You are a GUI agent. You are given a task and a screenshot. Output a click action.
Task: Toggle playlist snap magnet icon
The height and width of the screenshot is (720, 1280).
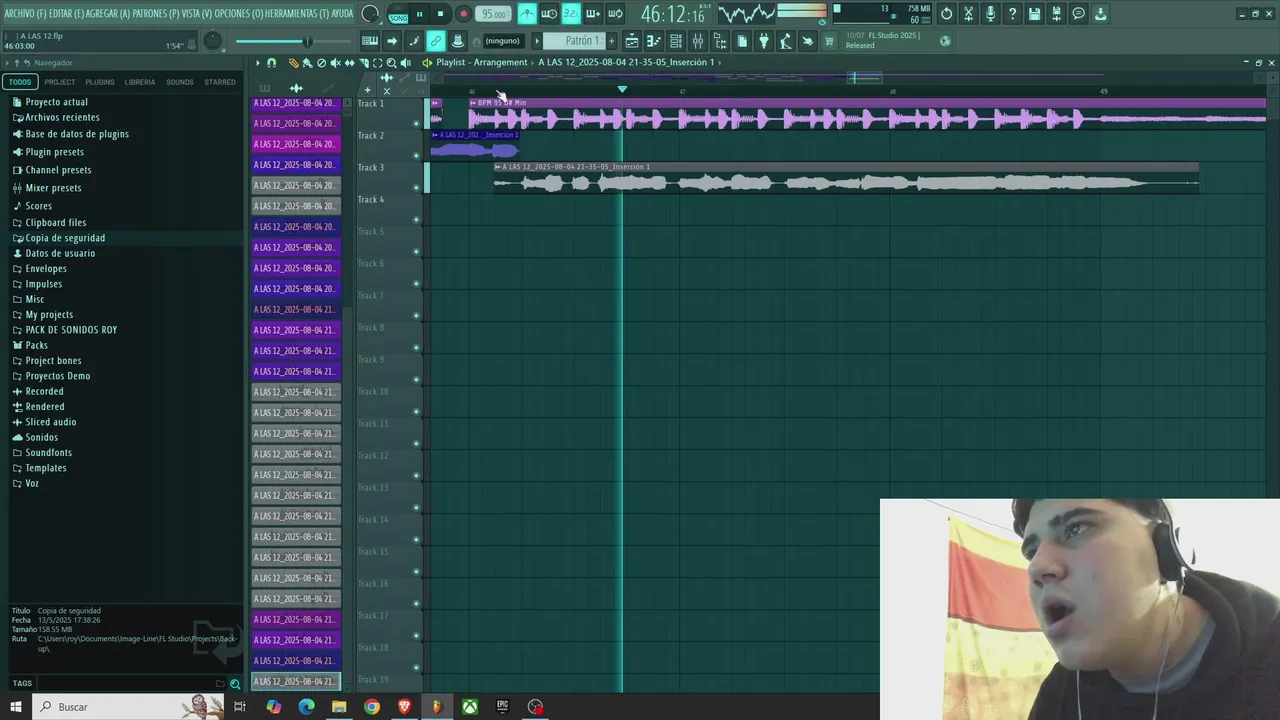click(271, 63)
